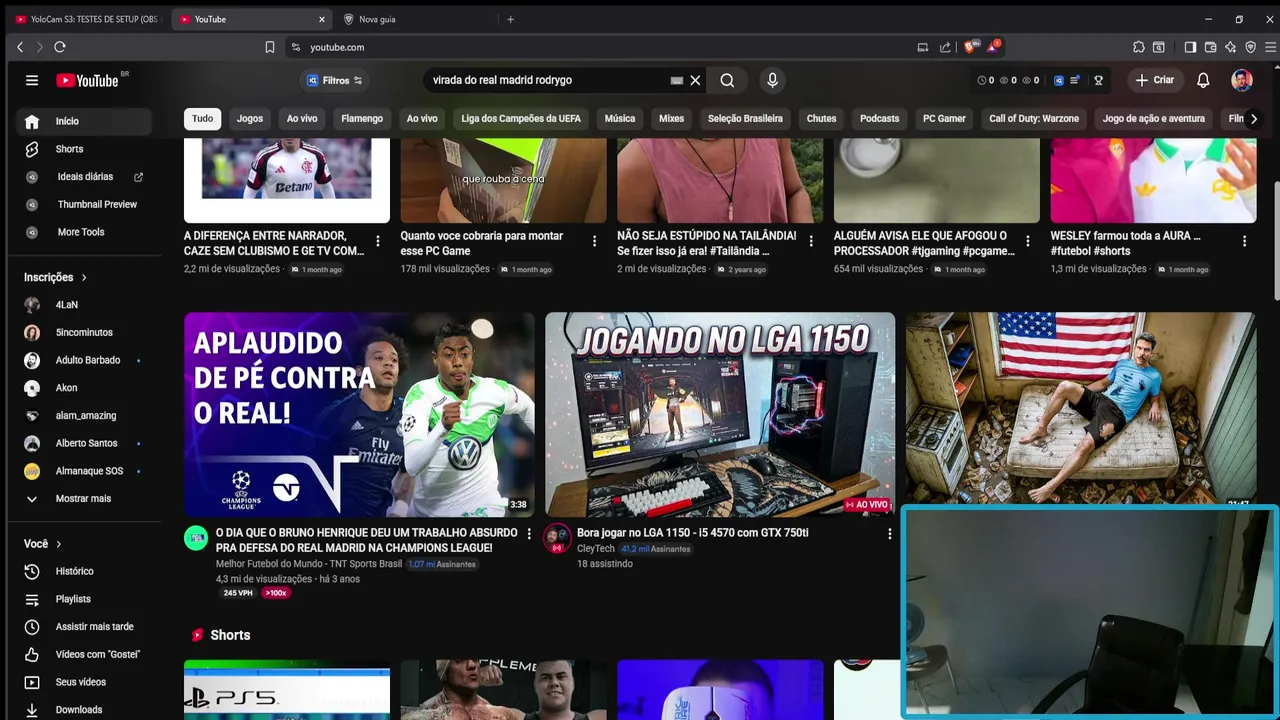Open Ideais diárias in the sidebar
Image resolution: width=1280 pixels, height=720 pixels.
click(x=84, y=177)
